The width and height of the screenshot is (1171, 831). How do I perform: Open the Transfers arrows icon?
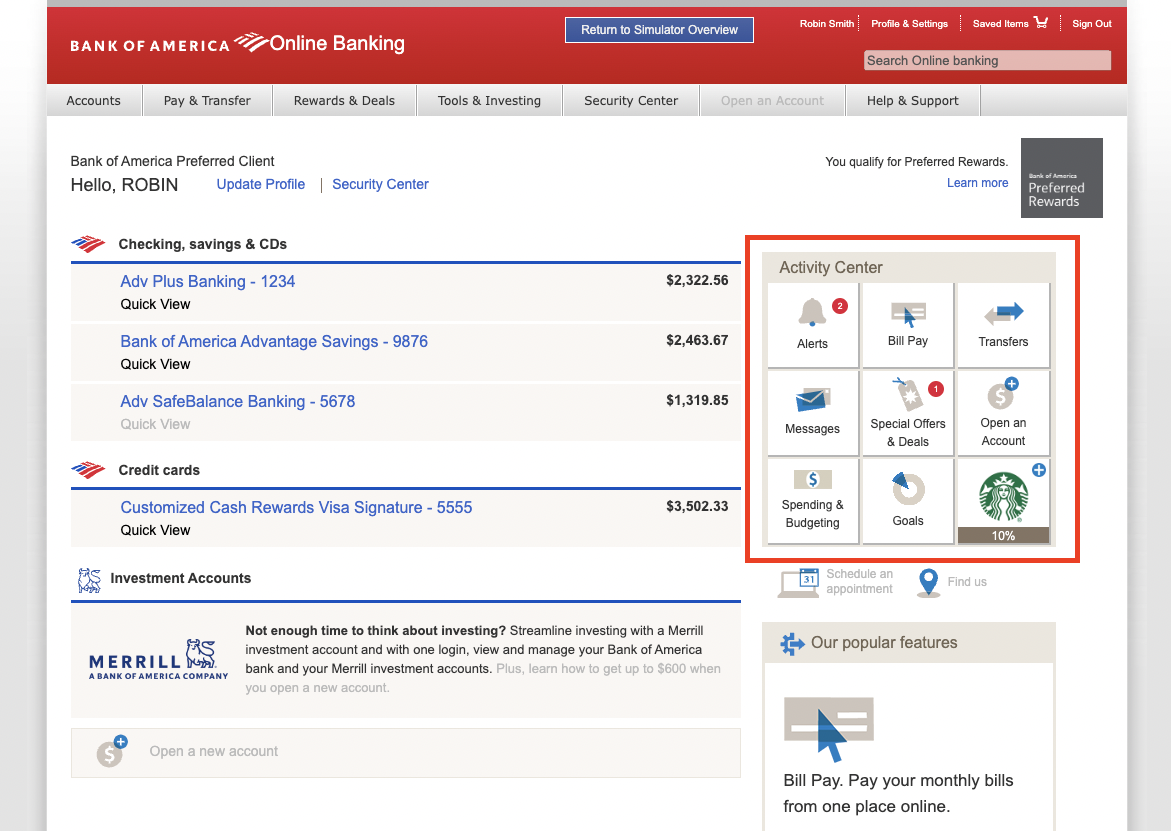coord(1004,314)
